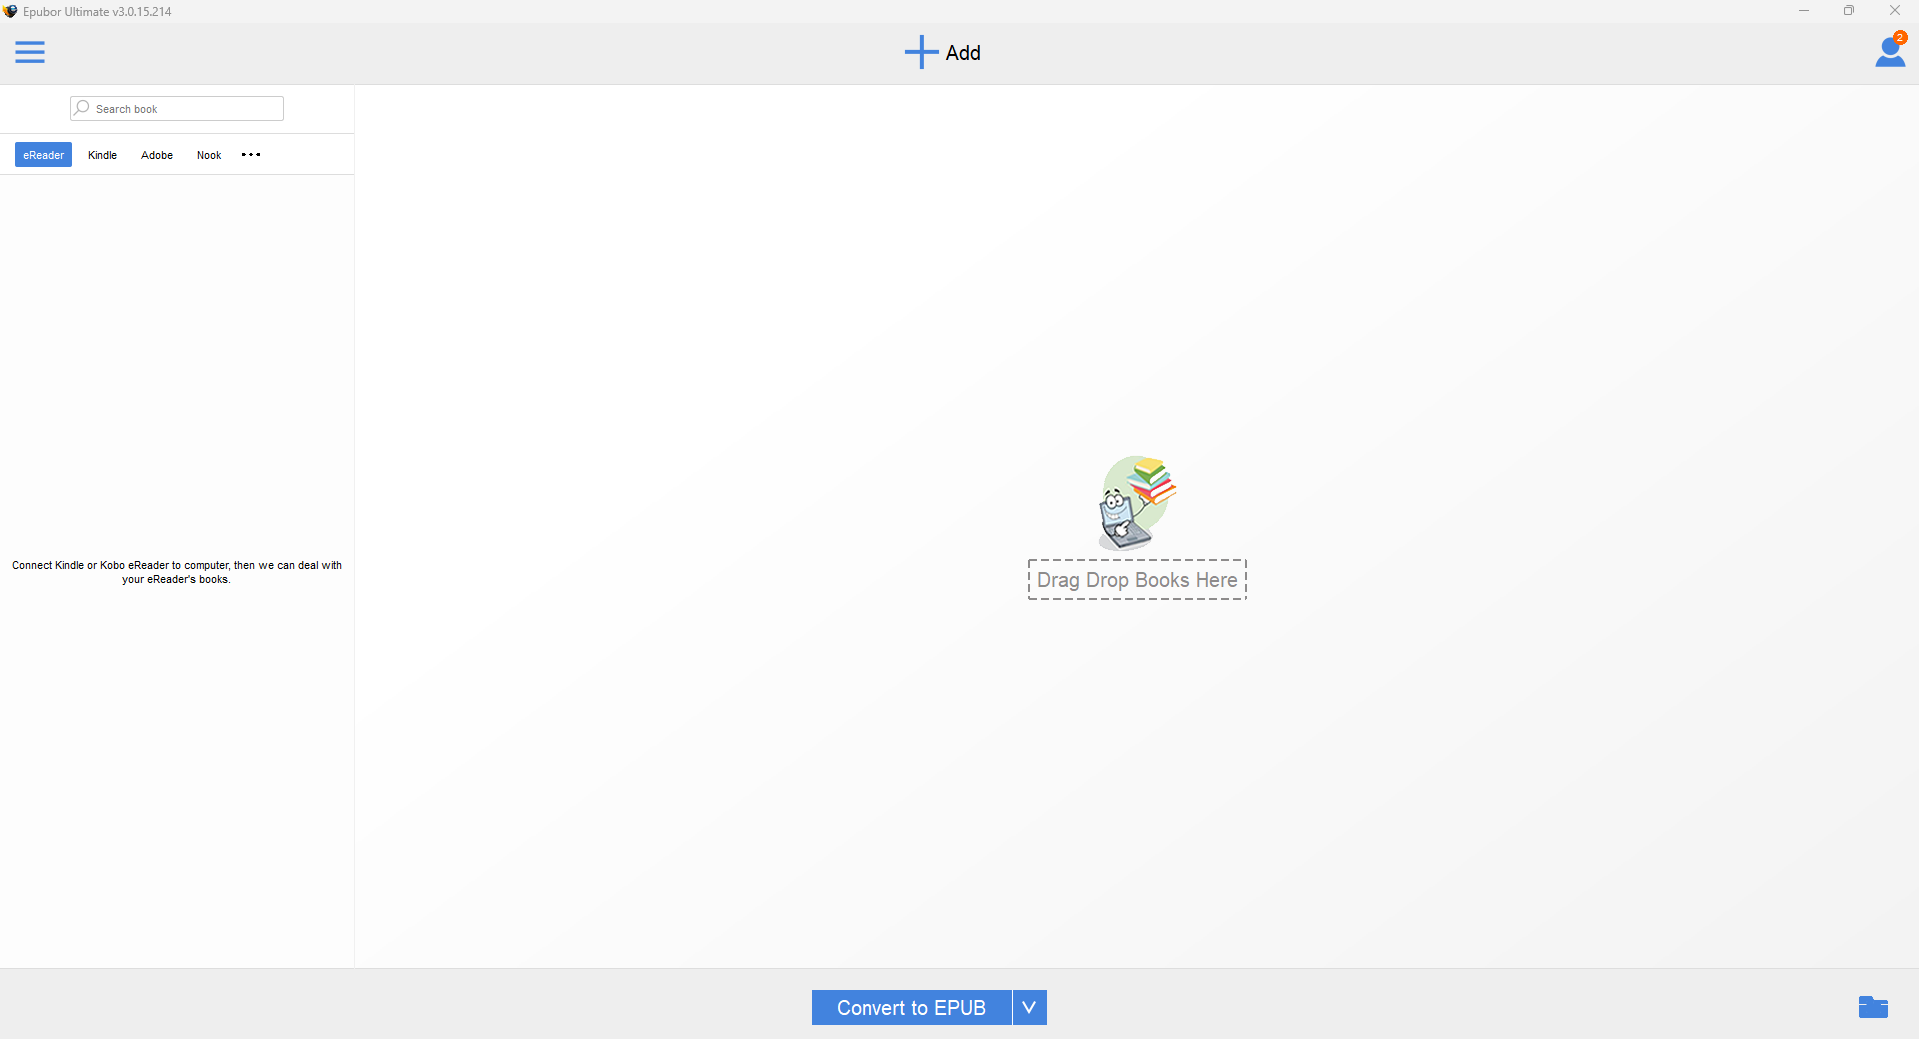
Task: Show more library tabs via ellipsis
Action: [251, 155]
